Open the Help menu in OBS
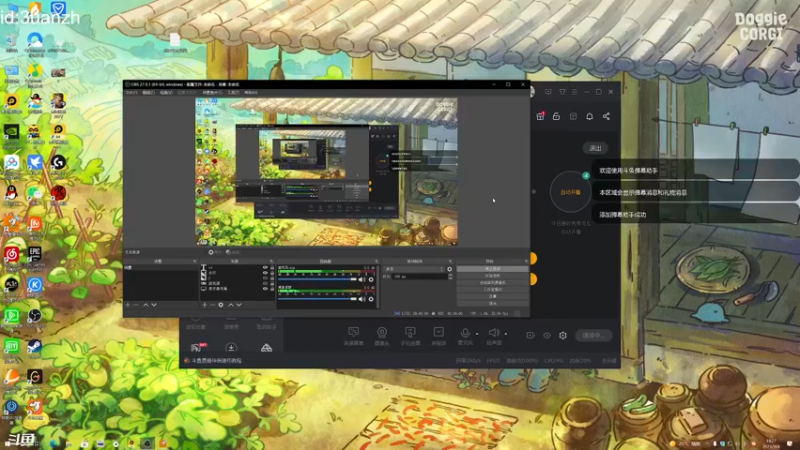Image resolution: width=800 pixels, height=450 pixels. [x=251, y=92]
